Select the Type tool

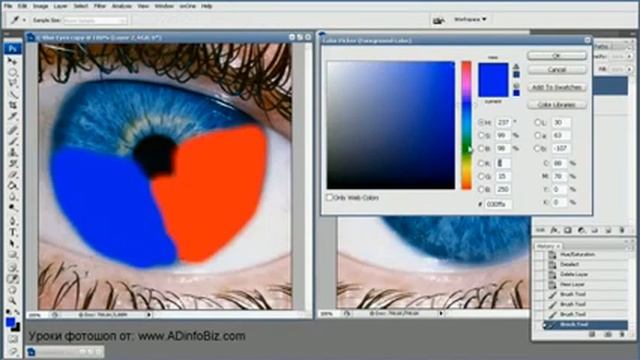pyautogui.click(x=13, y=233)
